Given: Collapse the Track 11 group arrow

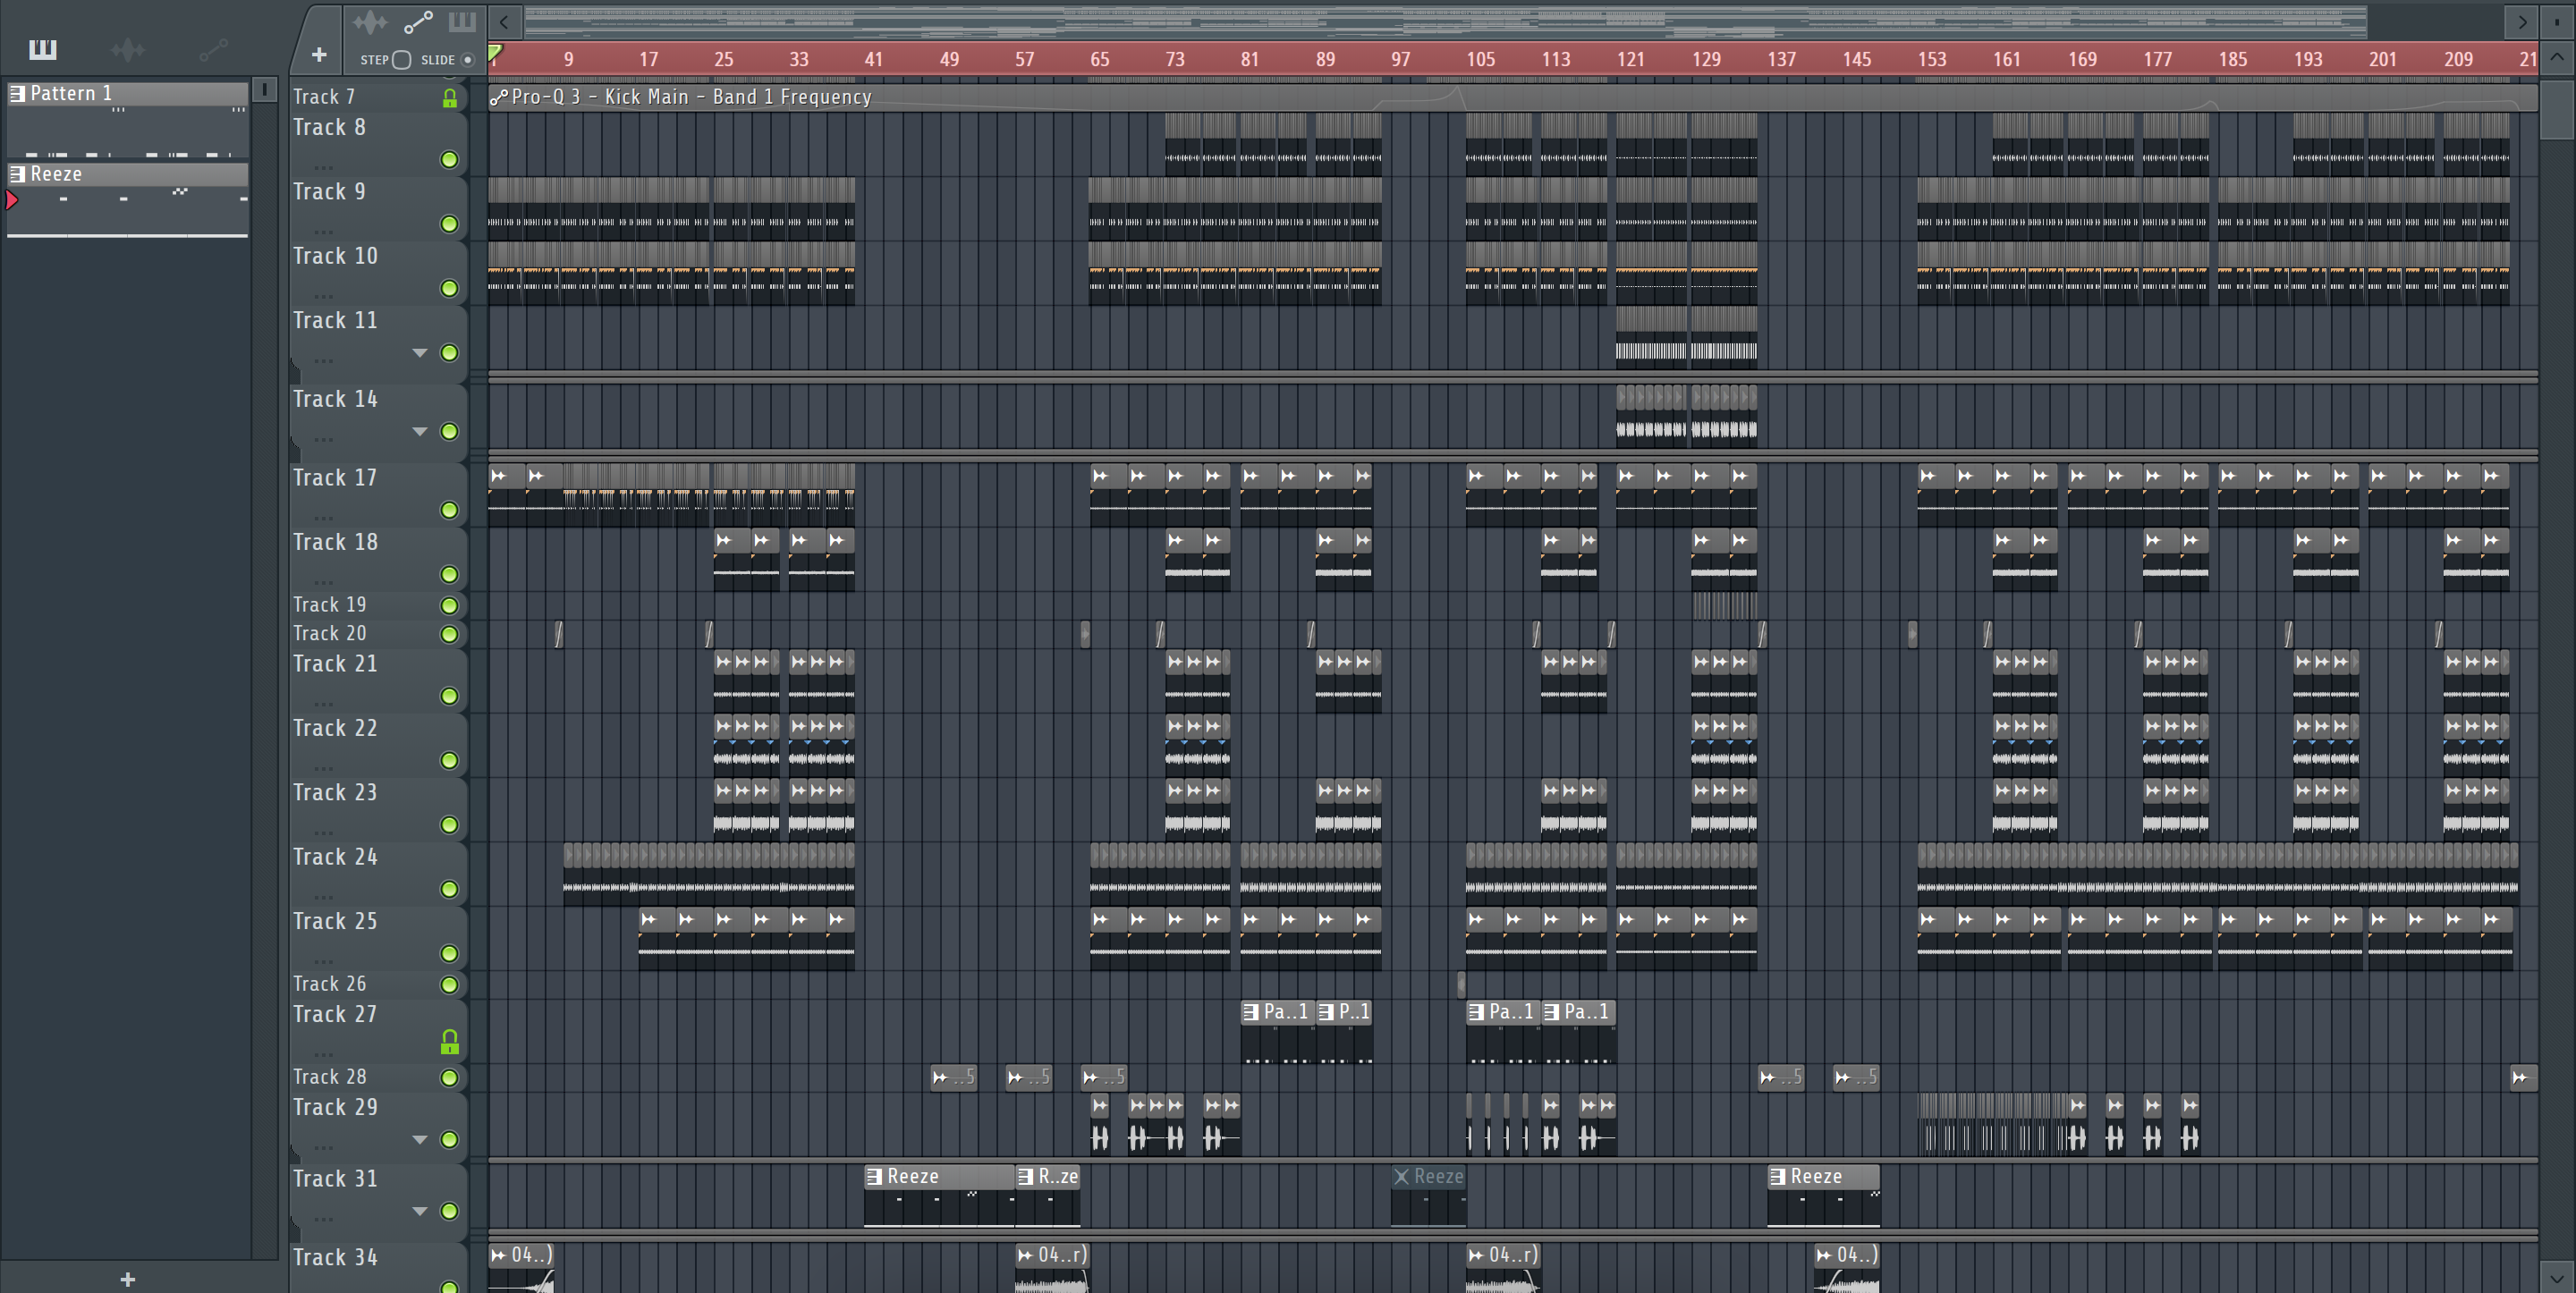Looking at the screenshot, I should (420, 353).
